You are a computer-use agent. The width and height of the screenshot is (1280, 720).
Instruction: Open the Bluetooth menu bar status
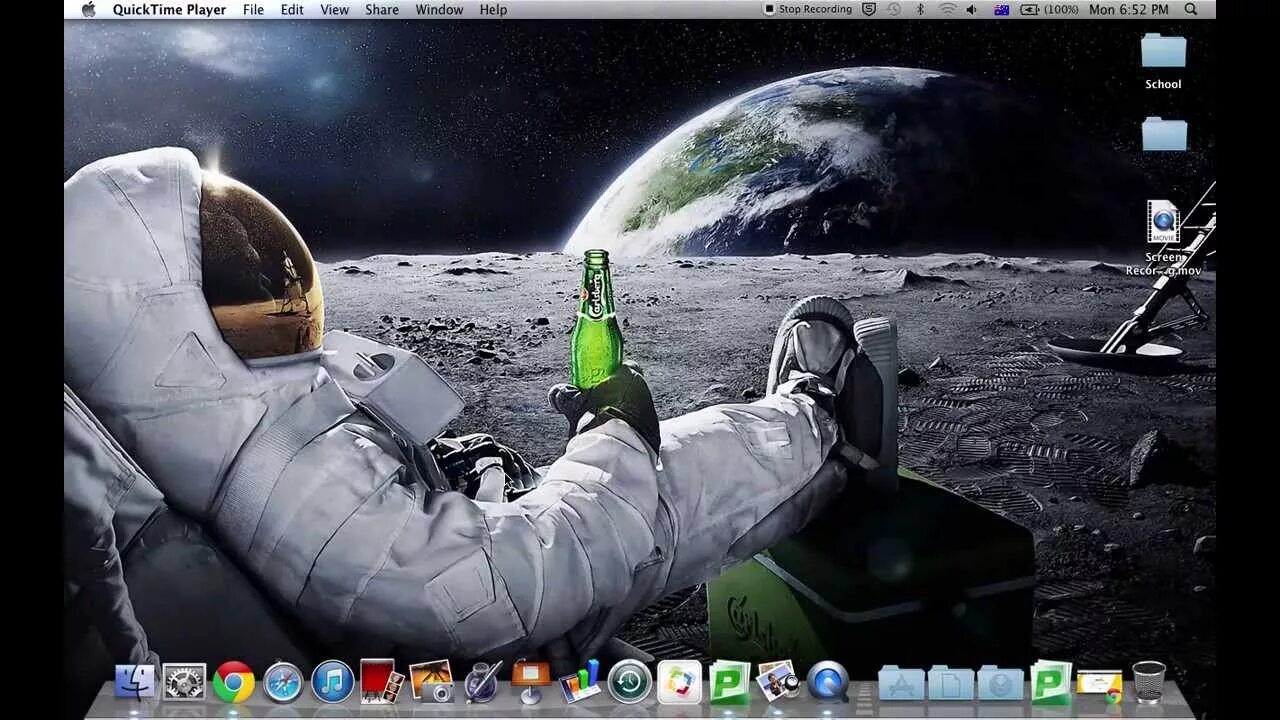pyautogui.click(x=921, y=9)
